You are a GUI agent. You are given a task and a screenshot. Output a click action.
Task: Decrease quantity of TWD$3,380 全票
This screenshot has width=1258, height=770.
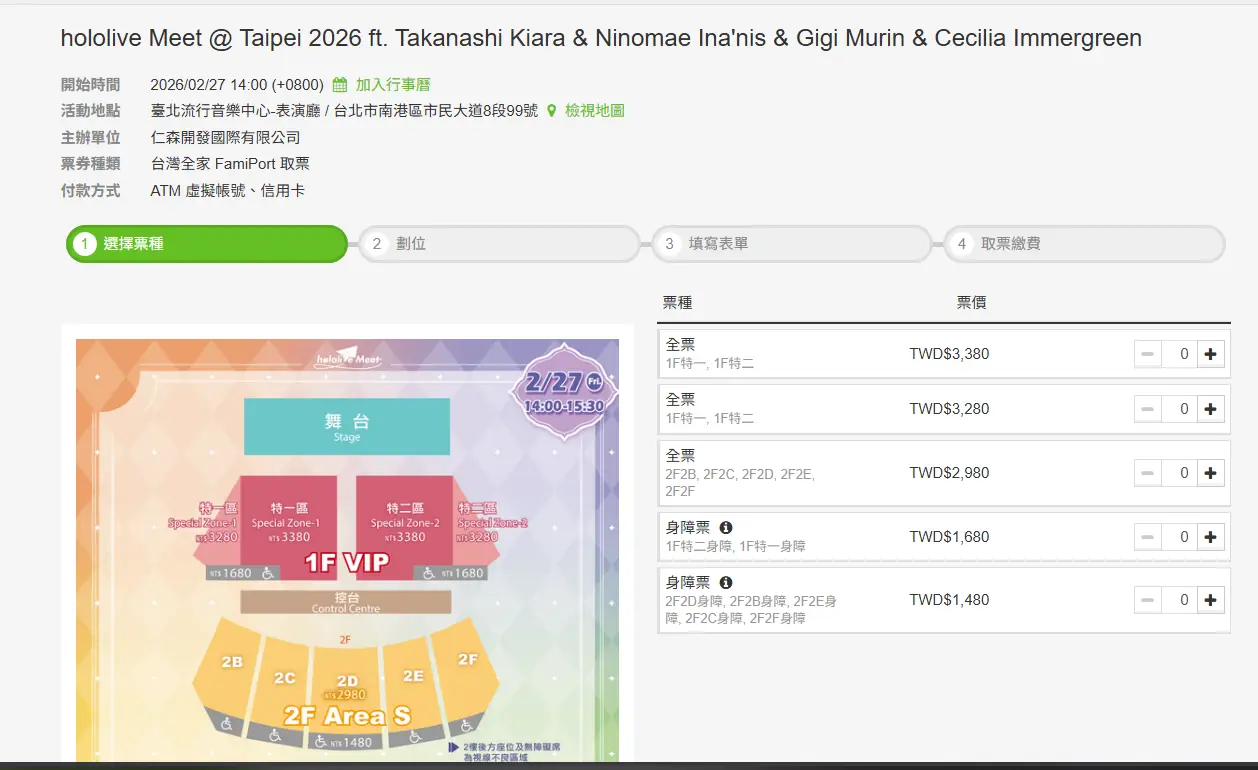(x=1148, y=354)
